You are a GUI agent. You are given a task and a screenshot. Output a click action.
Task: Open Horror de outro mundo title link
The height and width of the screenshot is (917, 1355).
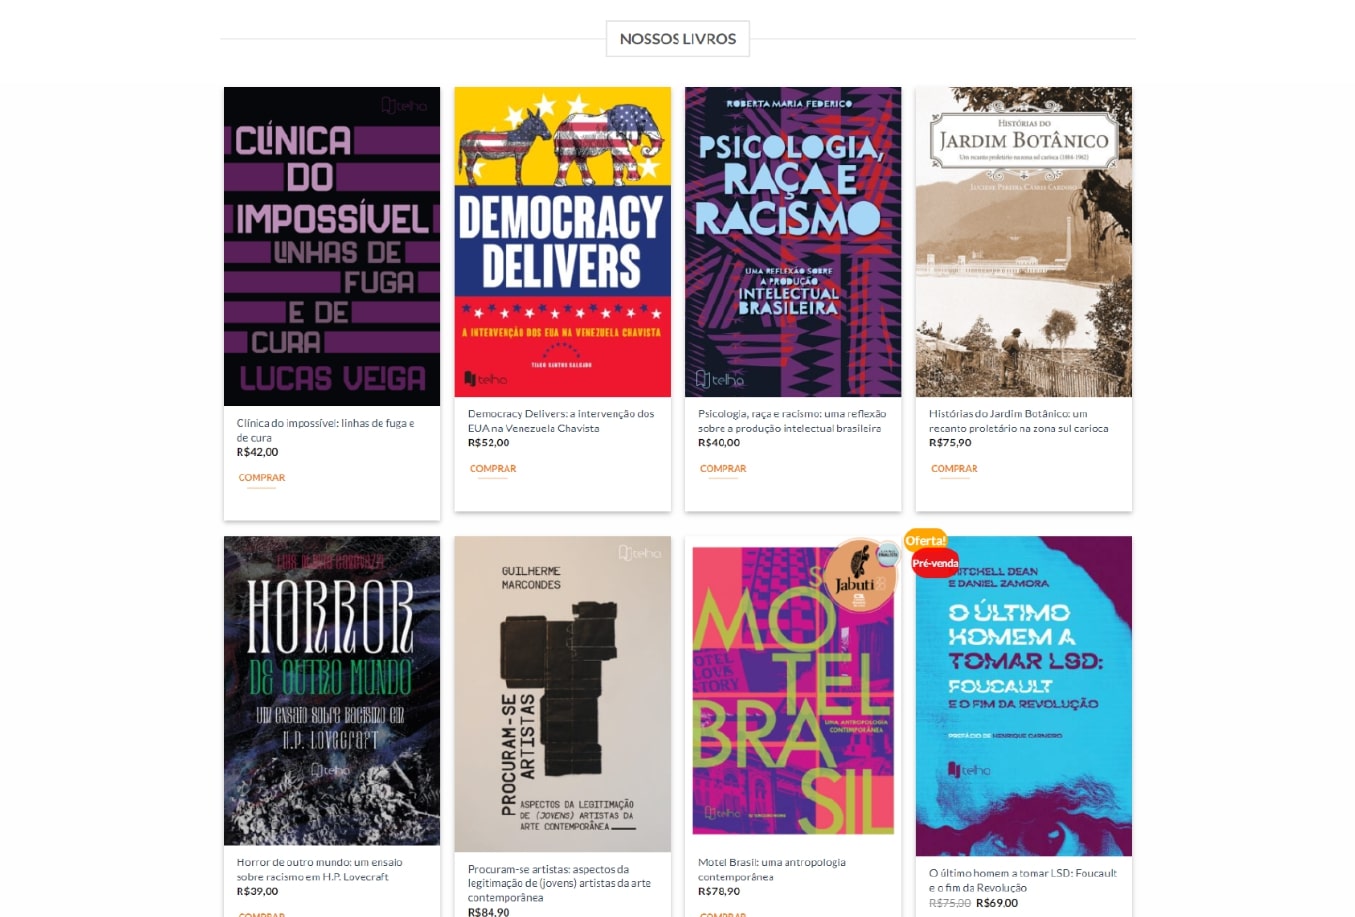coord(320,869)
